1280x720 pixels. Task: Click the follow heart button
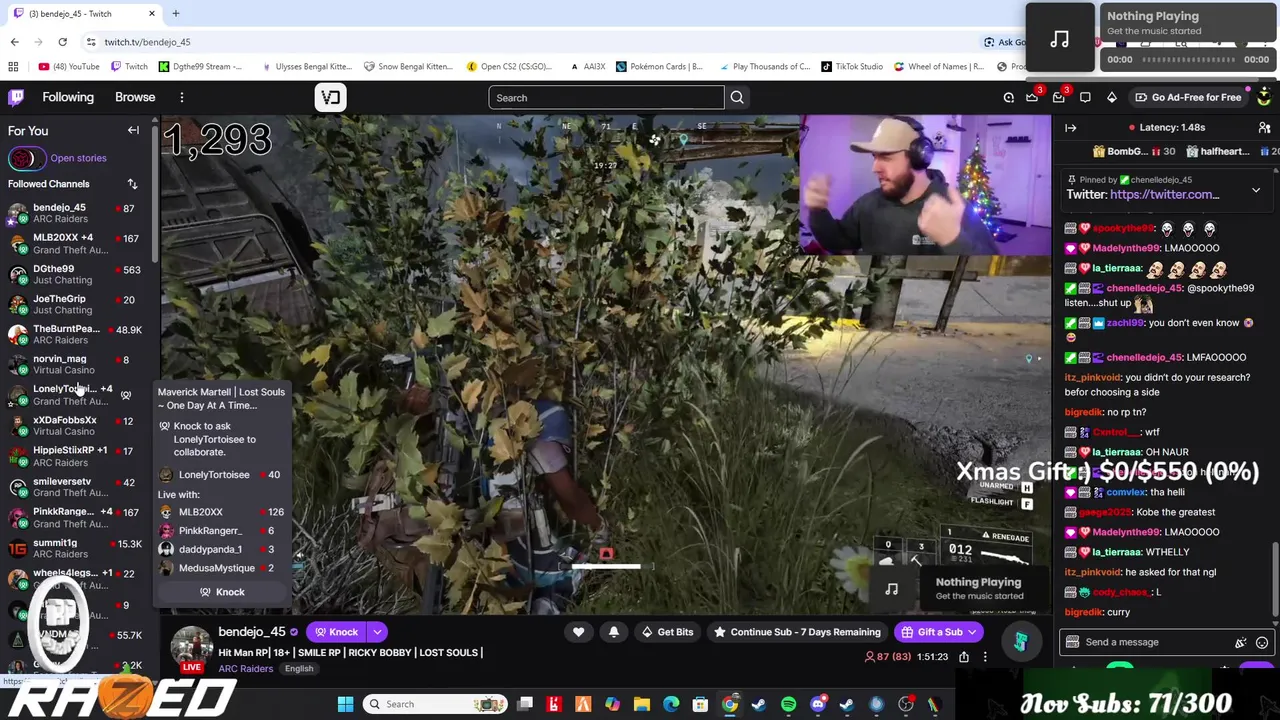(578, 632)
